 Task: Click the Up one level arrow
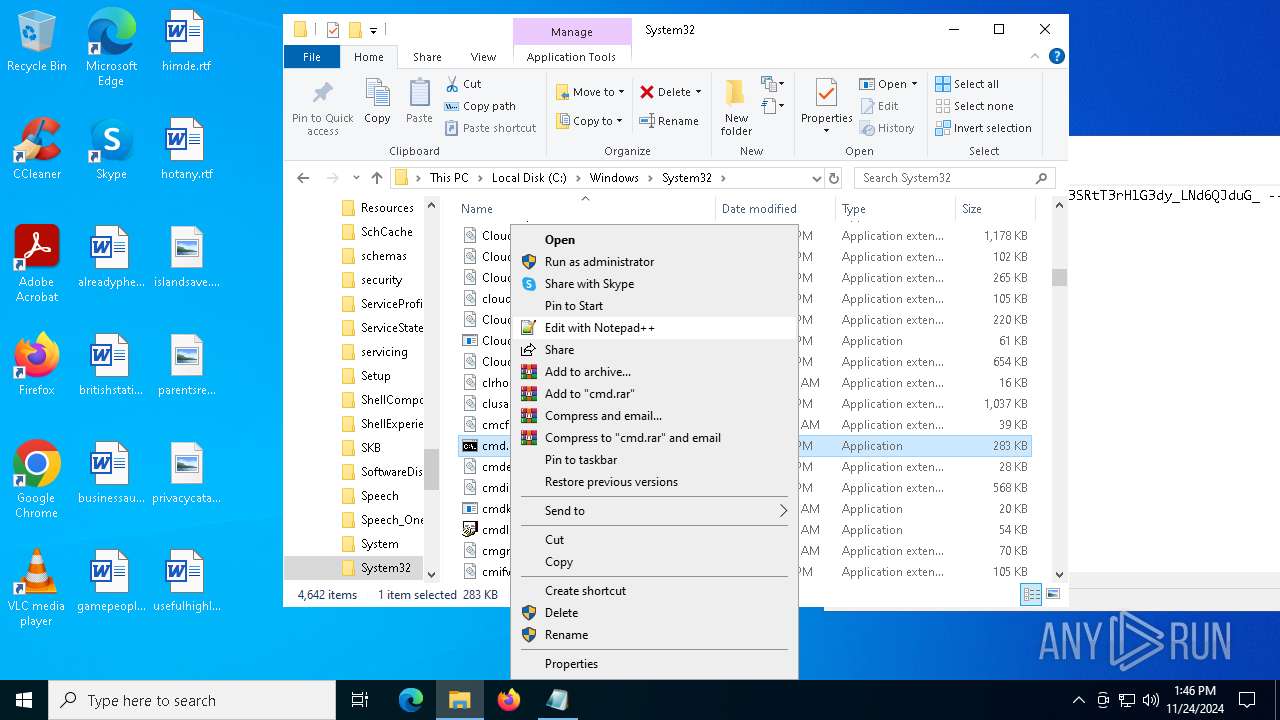tap(377, 178)
